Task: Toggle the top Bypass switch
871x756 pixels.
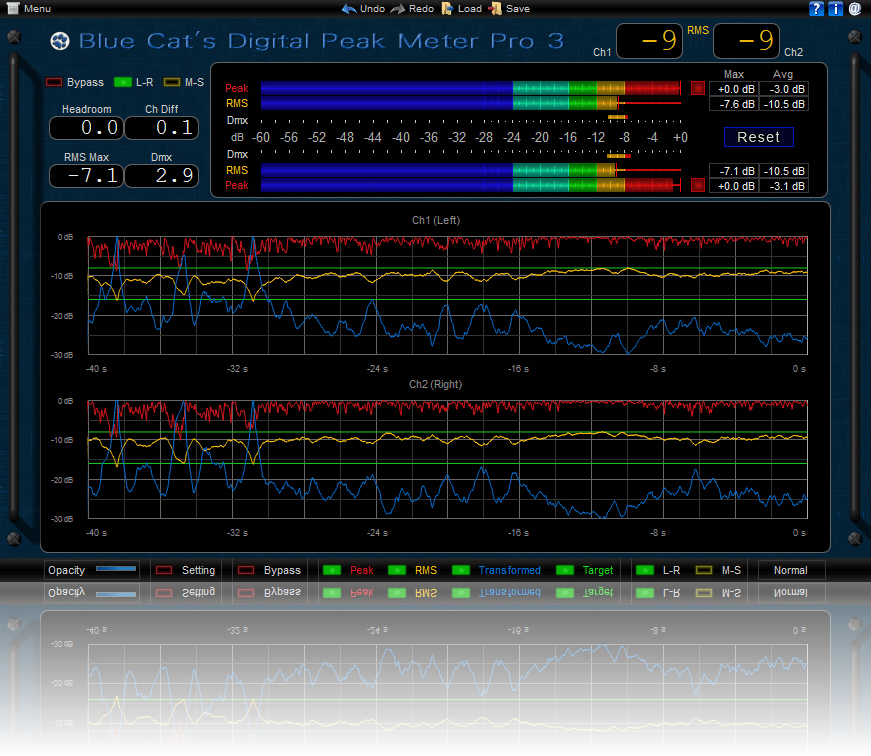Action: coord(54,82)
